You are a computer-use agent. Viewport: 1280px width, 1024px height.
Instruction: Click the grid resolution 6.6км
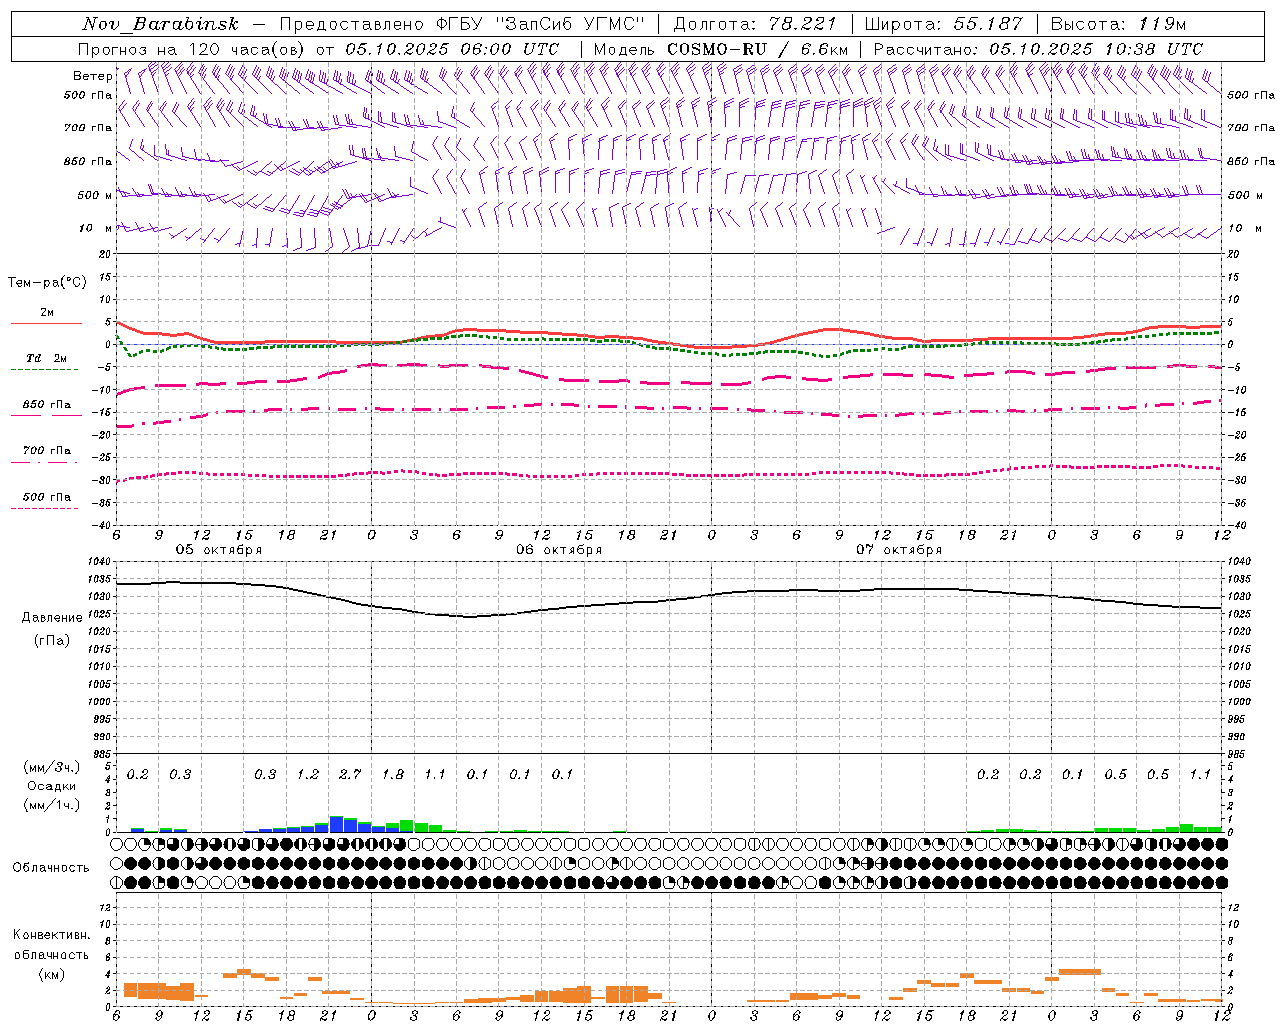(x=824, y=49)
